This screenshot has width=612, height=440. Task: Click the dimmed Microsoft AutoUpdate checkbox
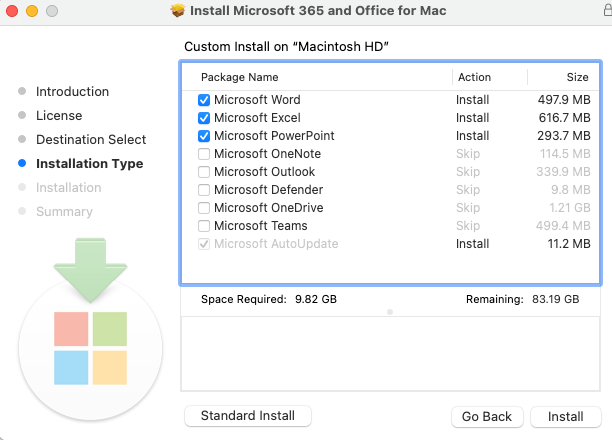tap(204, 244)
